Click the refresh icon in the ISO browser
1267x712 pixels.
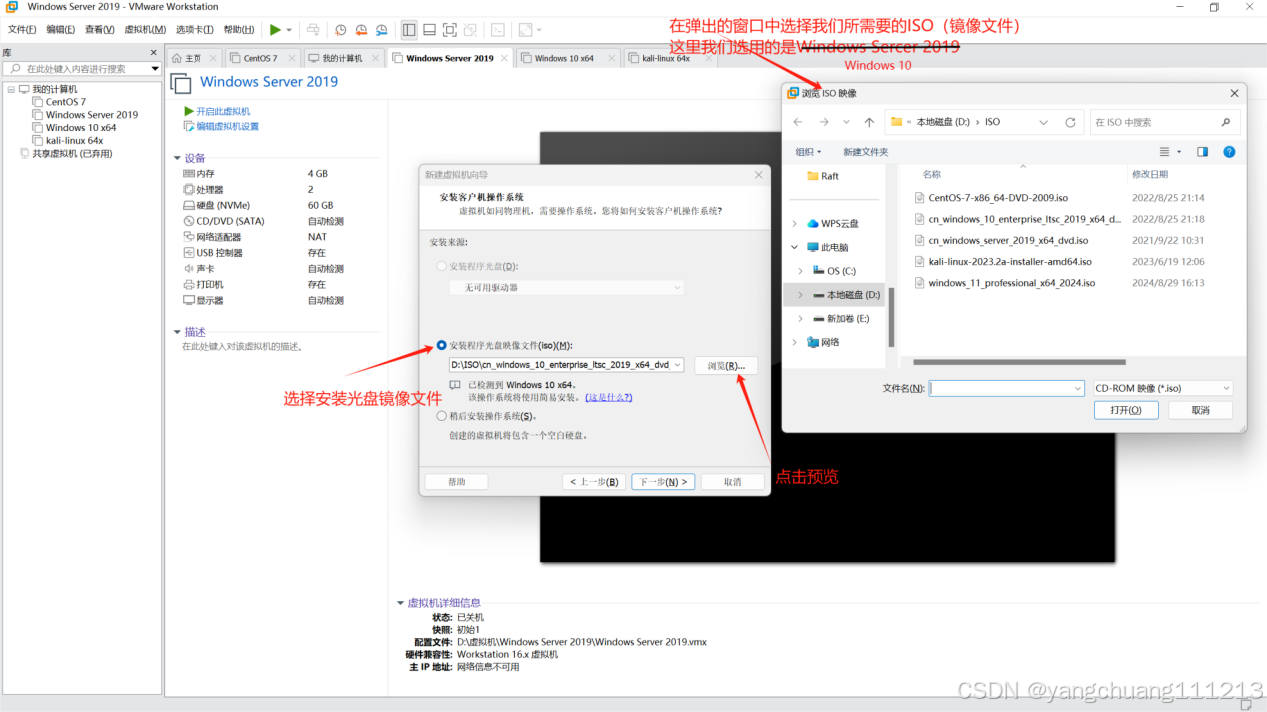(x=1070, y=122)
